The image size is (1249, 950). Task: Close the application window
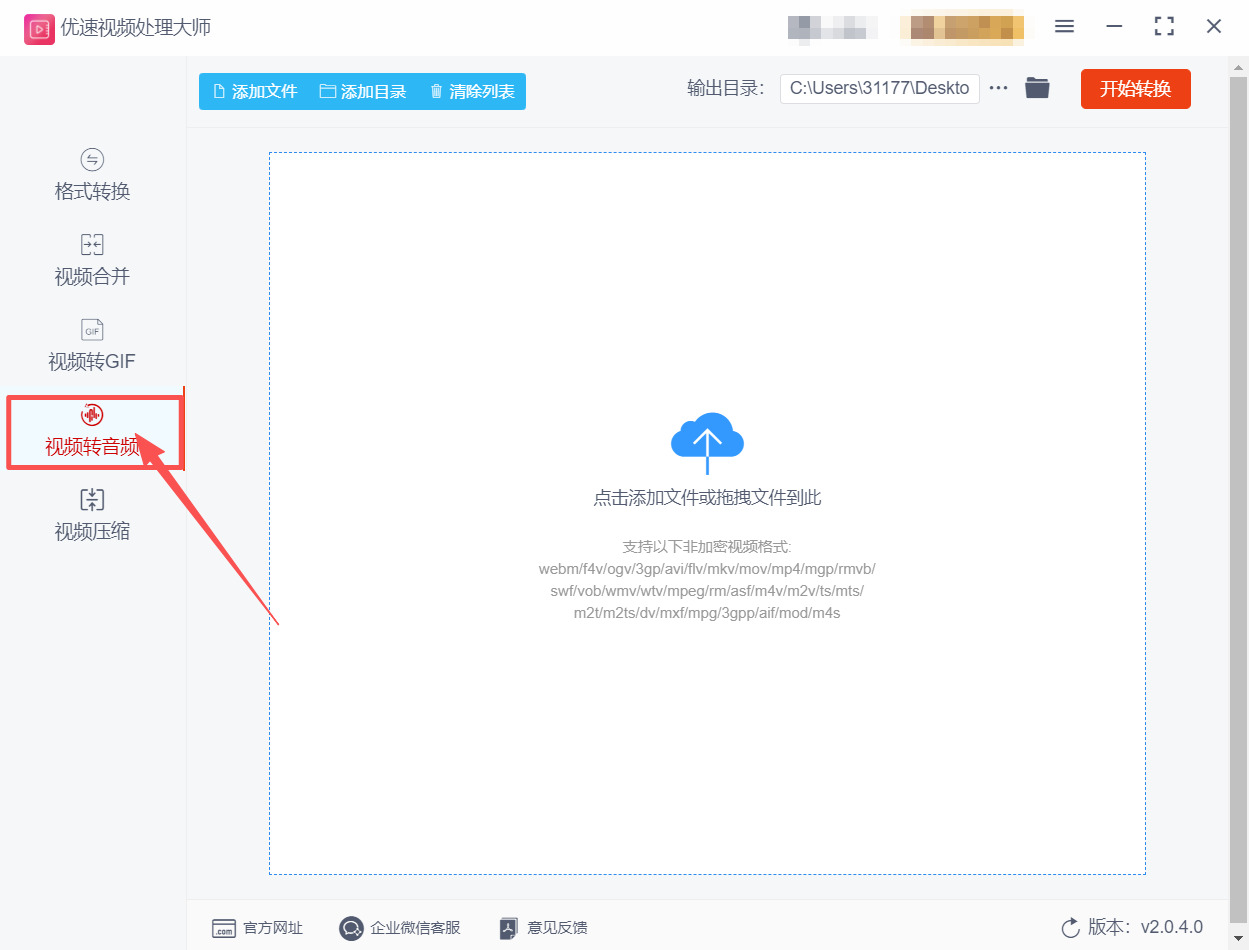click(1214, 27)
